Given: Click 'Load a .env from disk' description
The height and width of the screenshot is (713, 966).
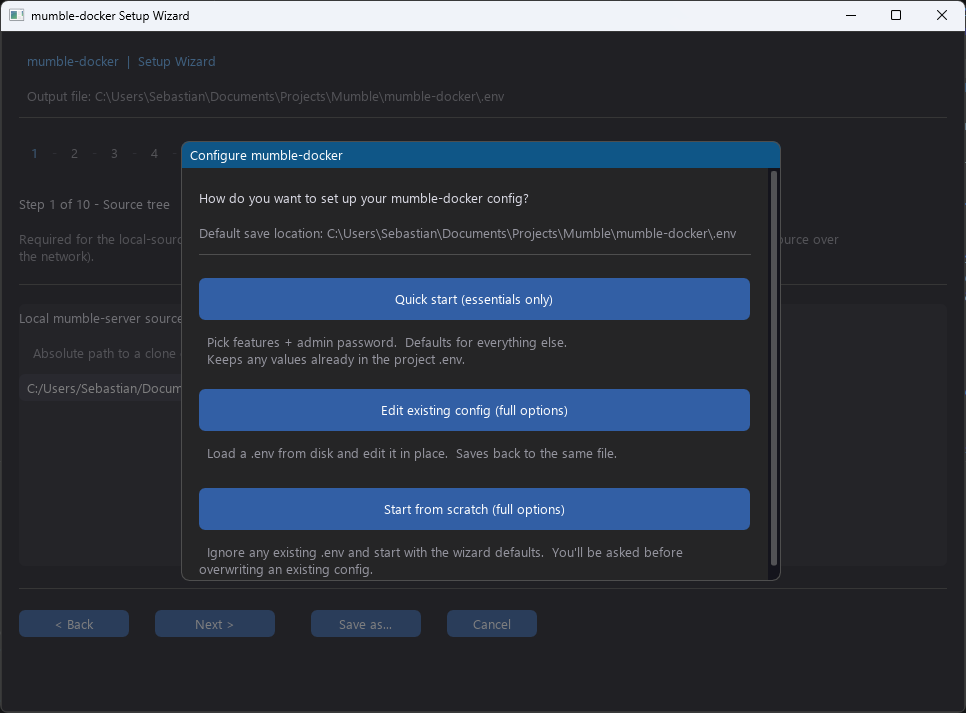Looking at the screenshot, I should click(412, 454).
